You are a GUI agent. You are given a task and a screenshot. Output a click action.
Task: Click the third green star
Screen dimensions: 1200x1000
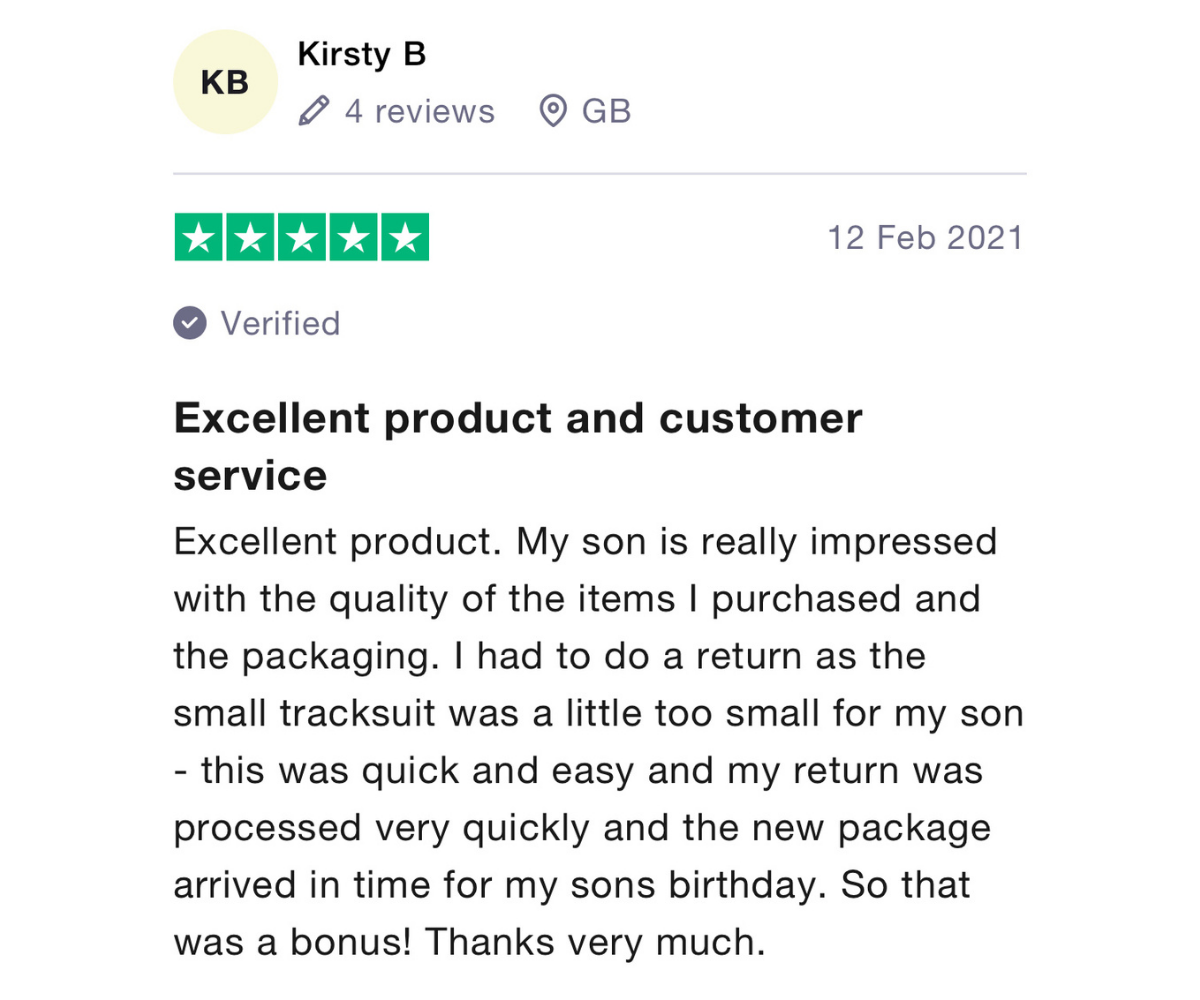point(301,237)
